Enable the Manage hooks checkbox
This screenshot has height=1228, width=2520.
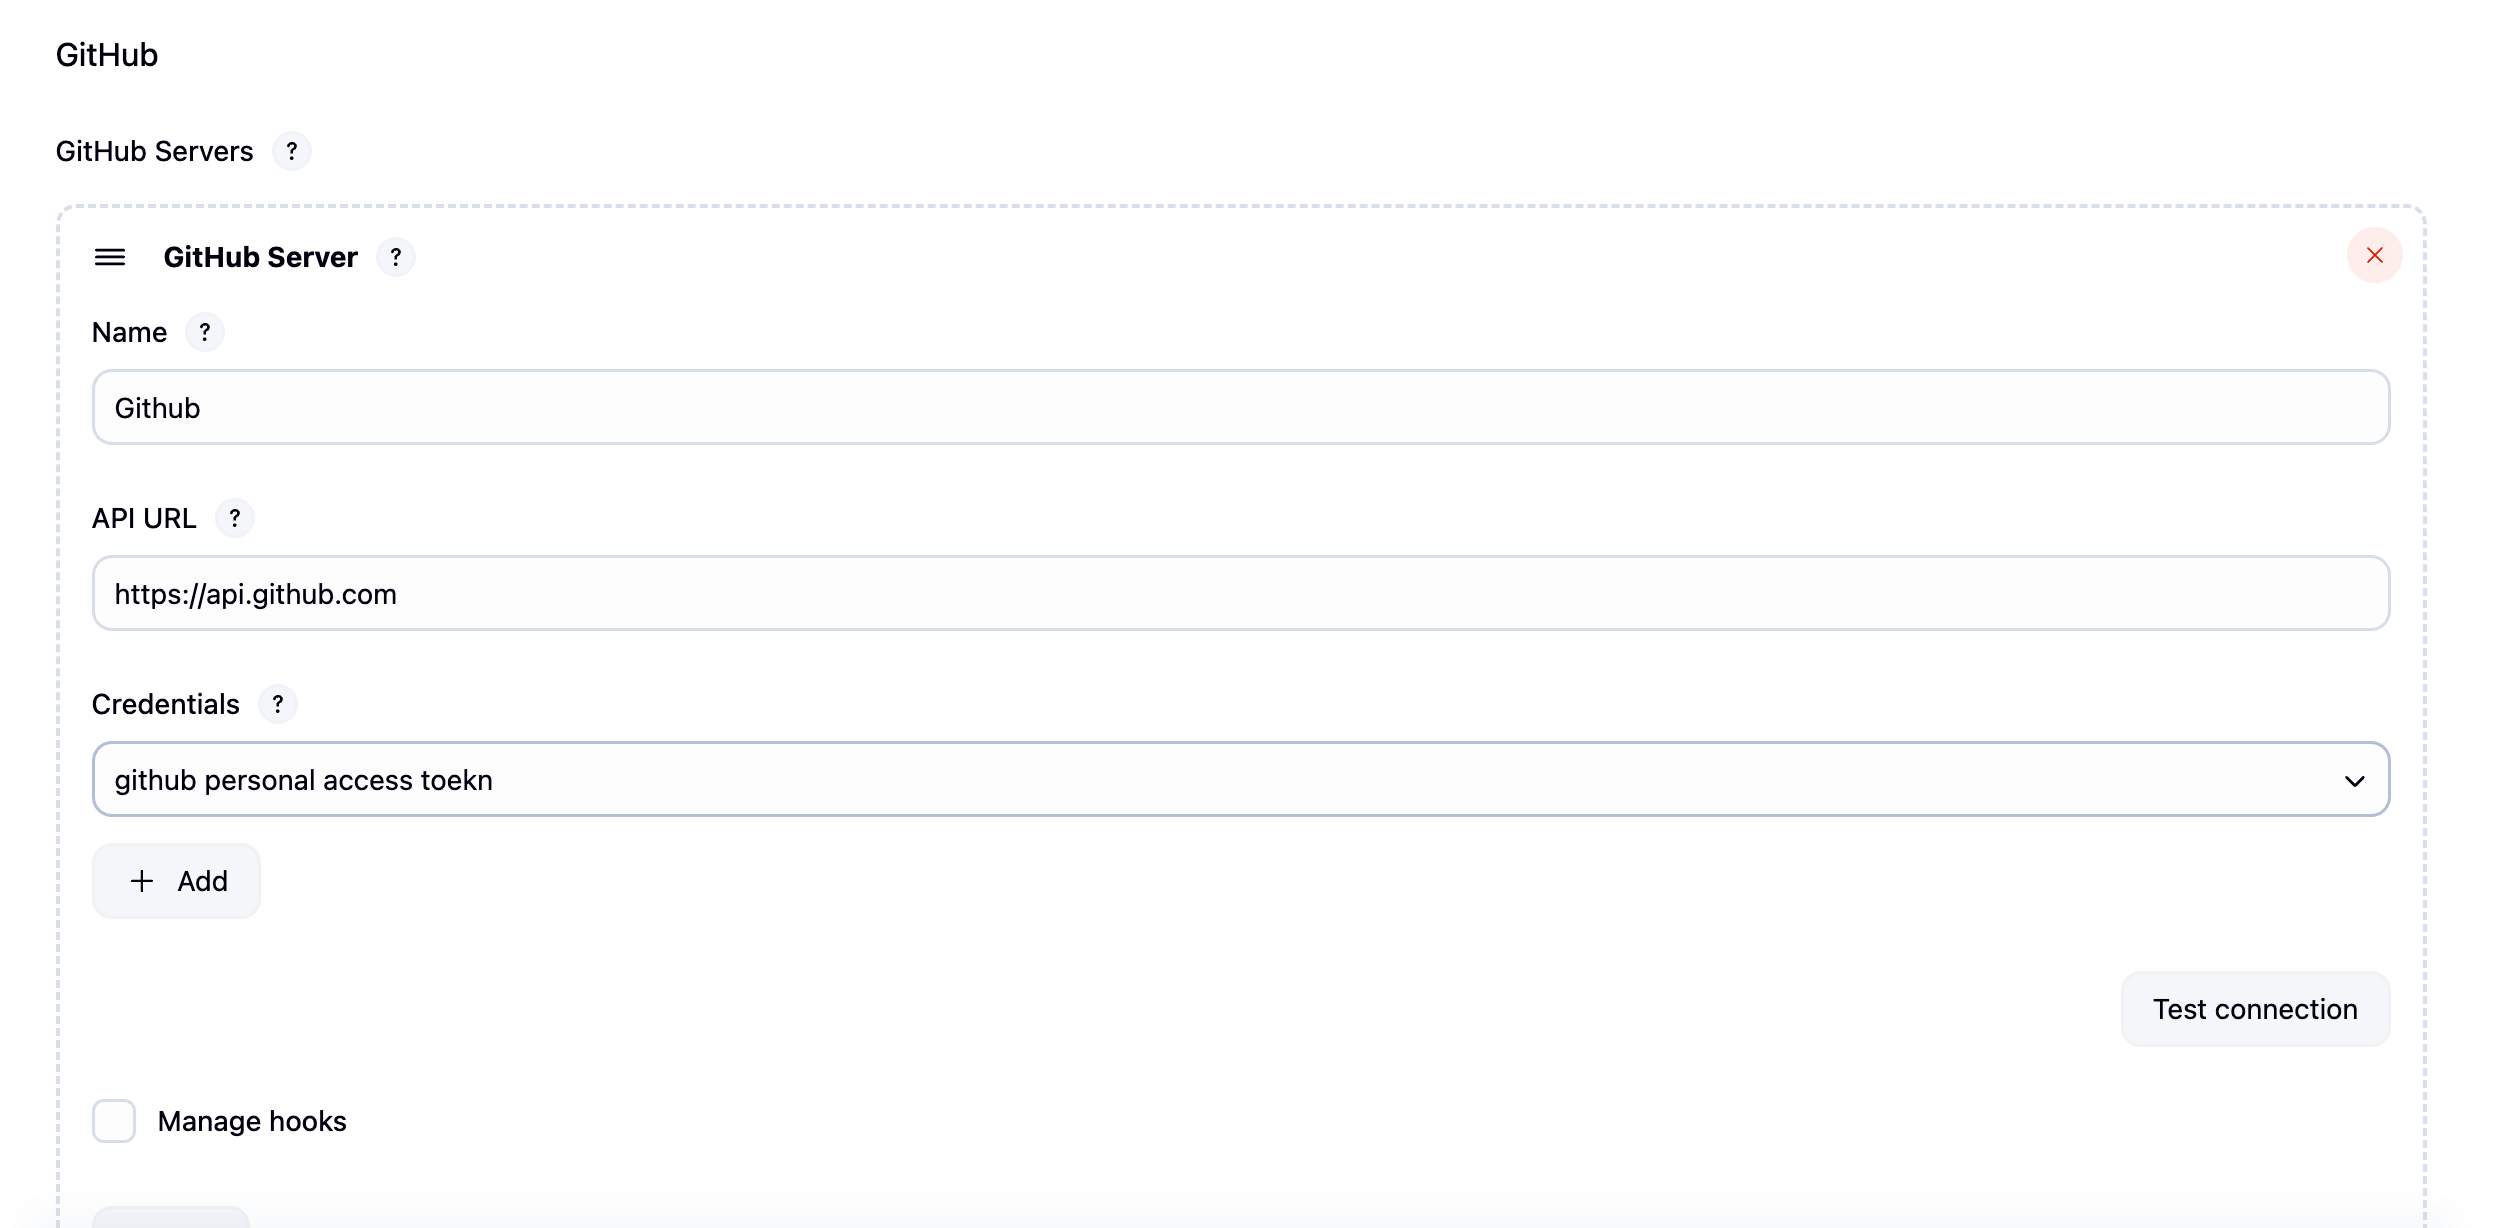point(113,1121)
